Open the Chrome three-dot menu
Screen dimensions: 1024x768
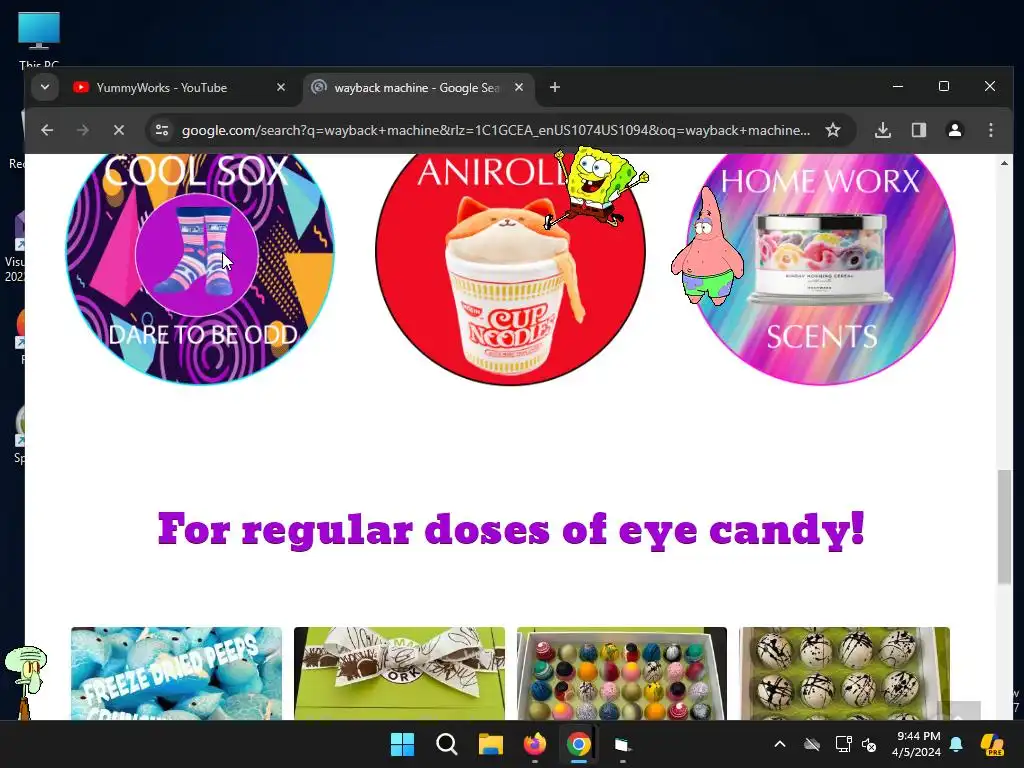coord(991,130)
